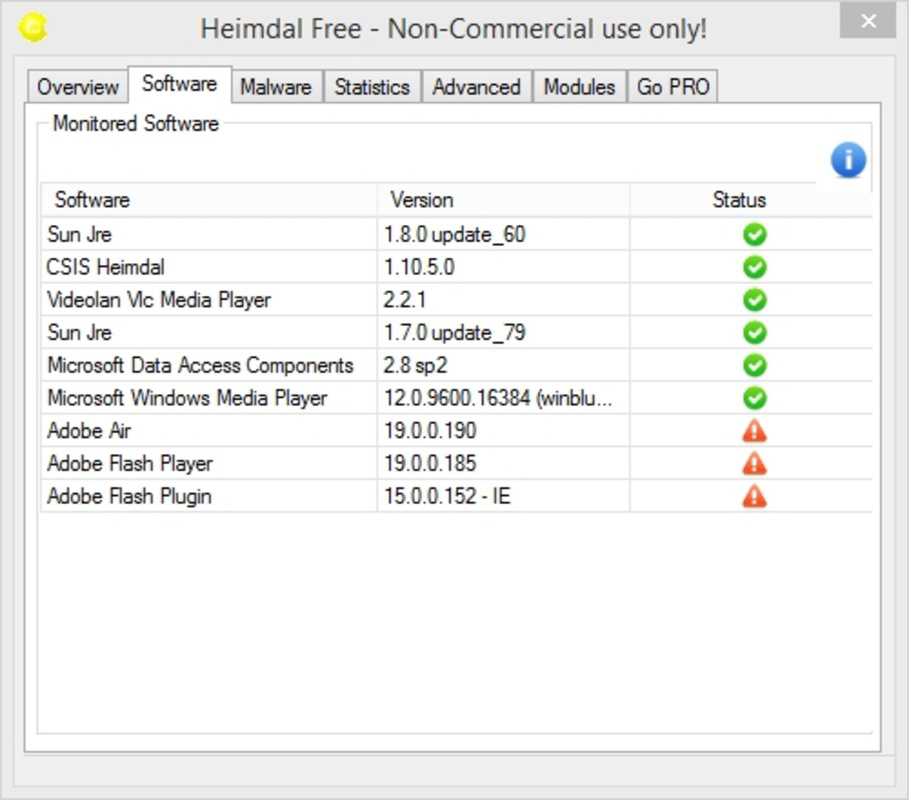909x800 pixels.
Task: Go to the Advanced tab
Action: pos(477,87)
